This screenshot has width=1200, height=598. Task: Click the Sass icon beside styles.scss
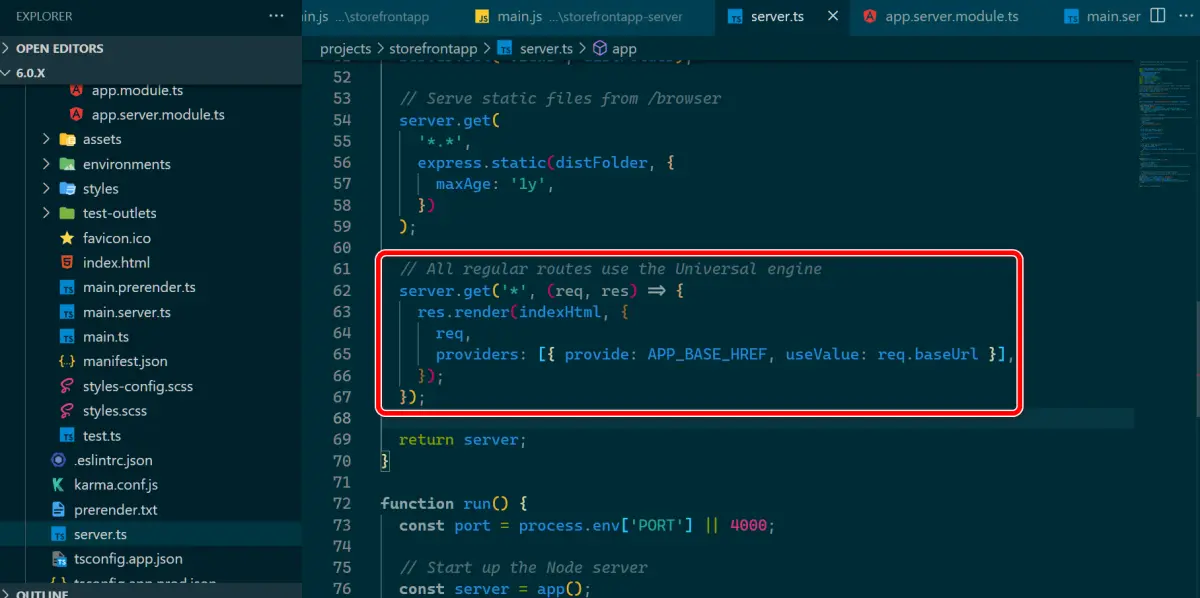coord(67,411)
